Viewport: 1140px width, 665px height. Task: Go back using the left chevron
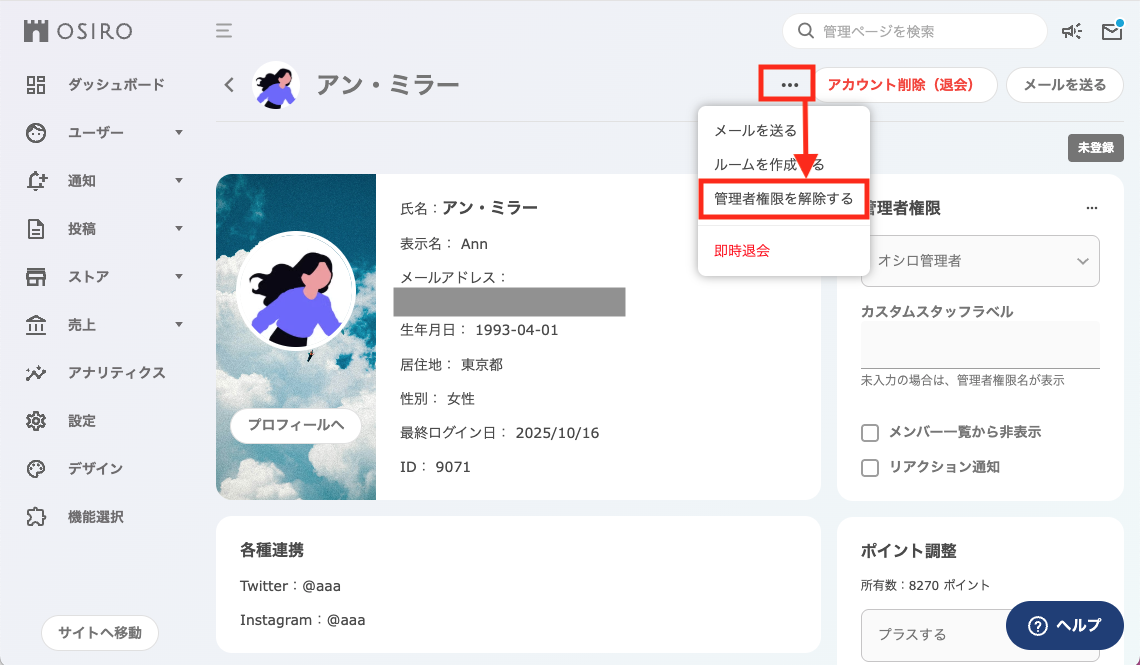click(229, 85)
